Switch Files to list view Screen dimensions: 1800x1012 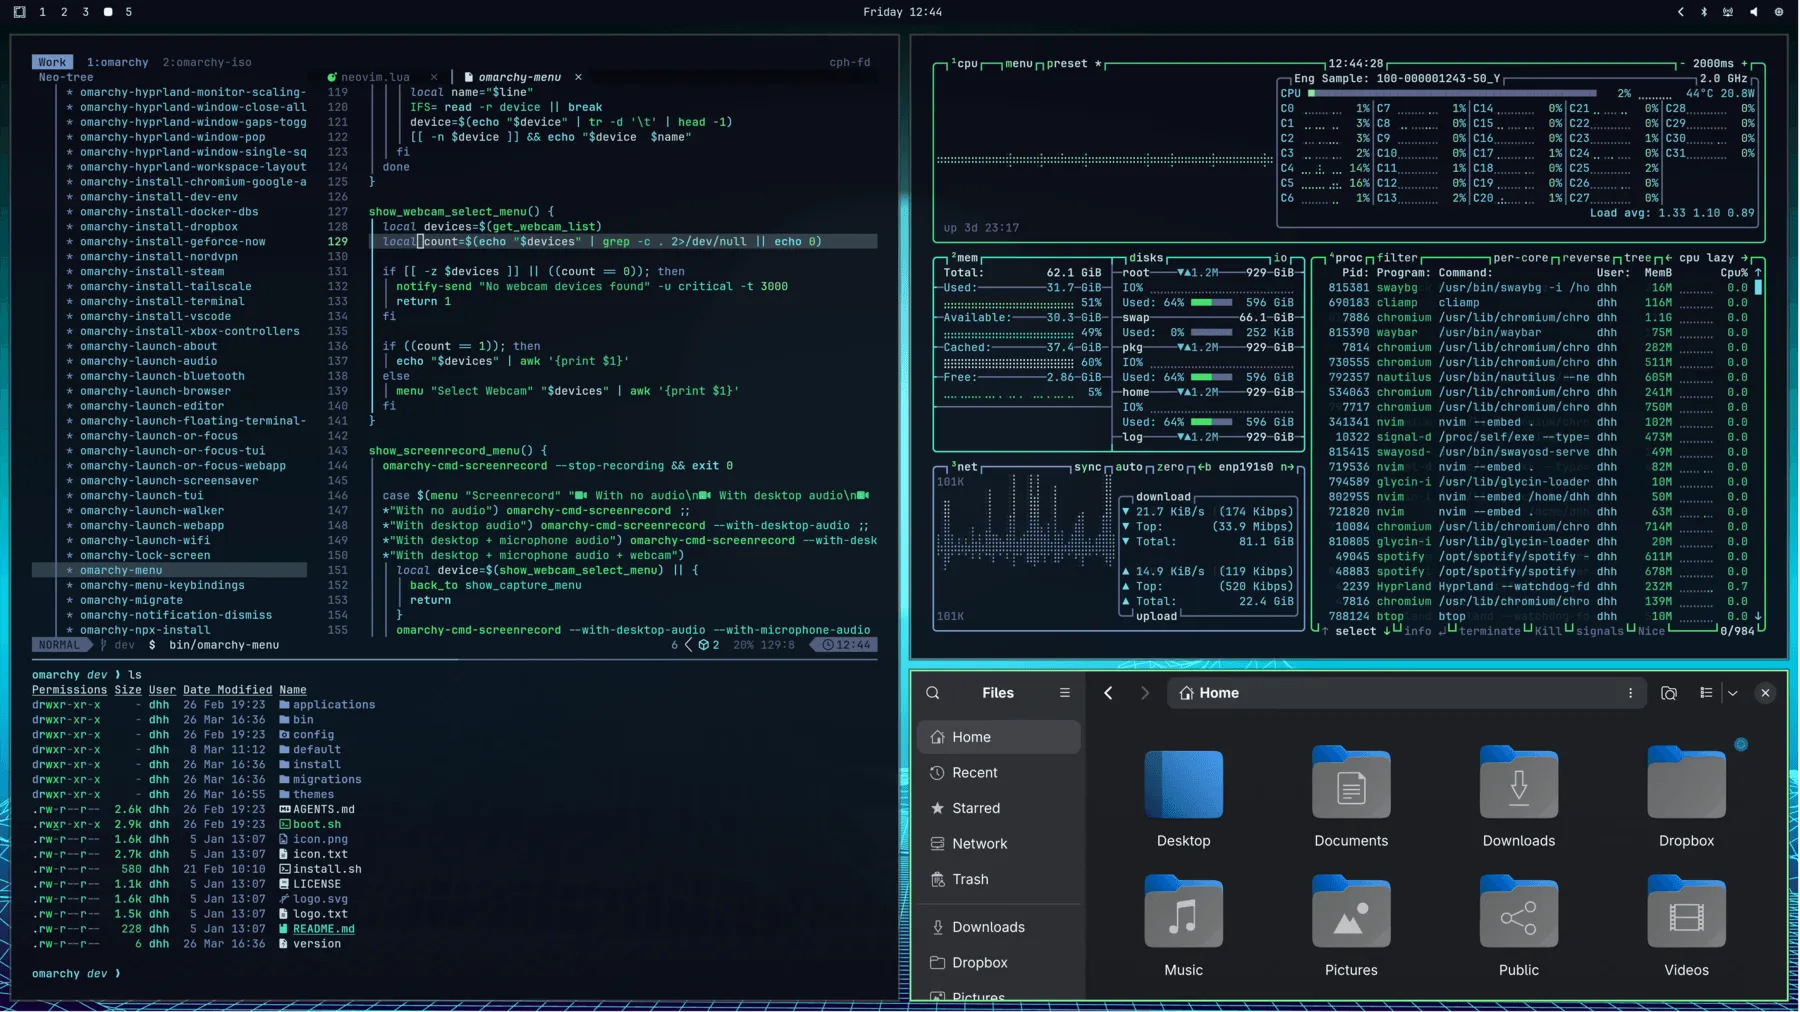pos(1706,693)
